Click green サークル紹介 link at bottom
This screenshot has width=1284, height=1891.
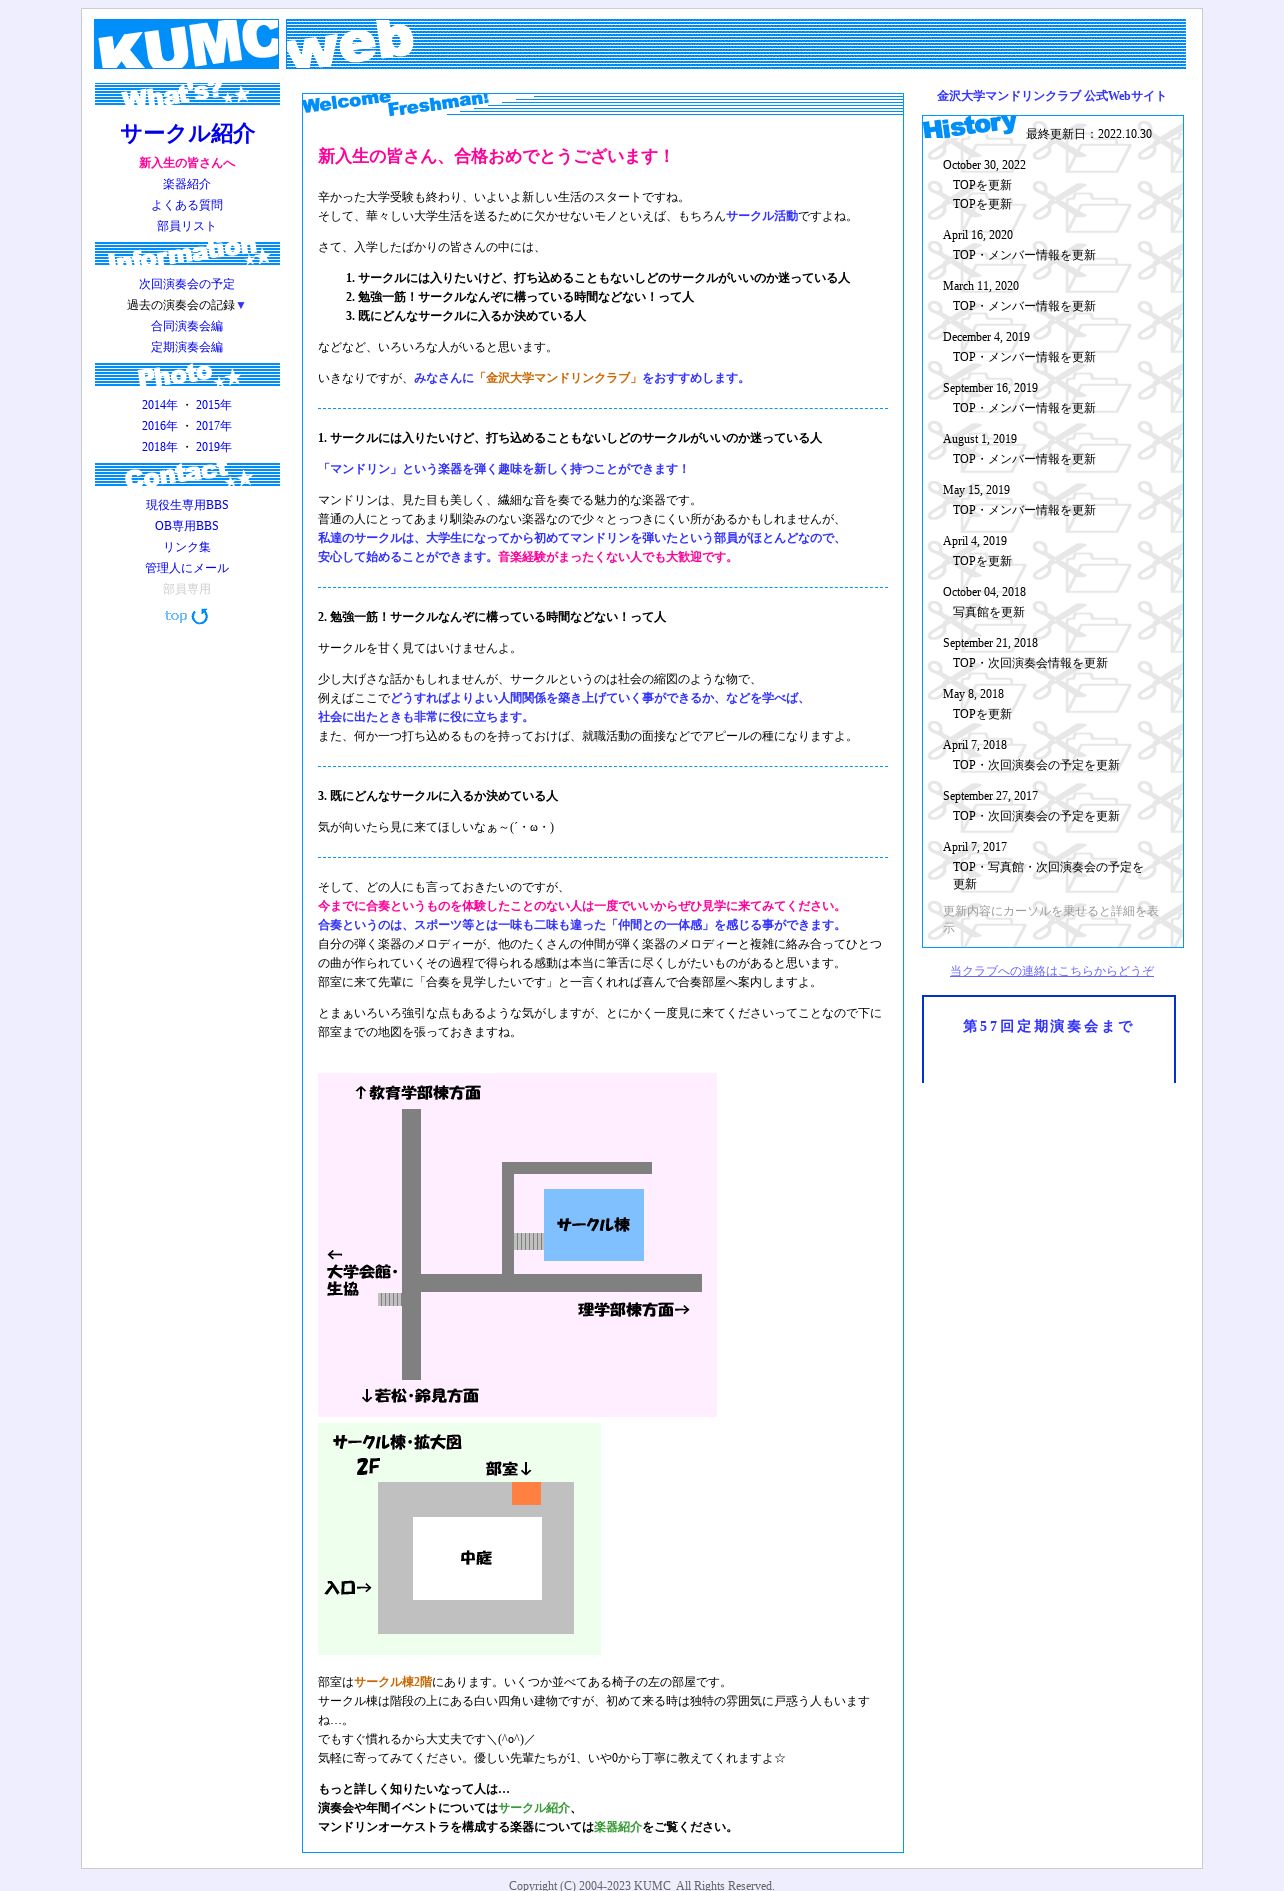click(x=534, y=1808)
